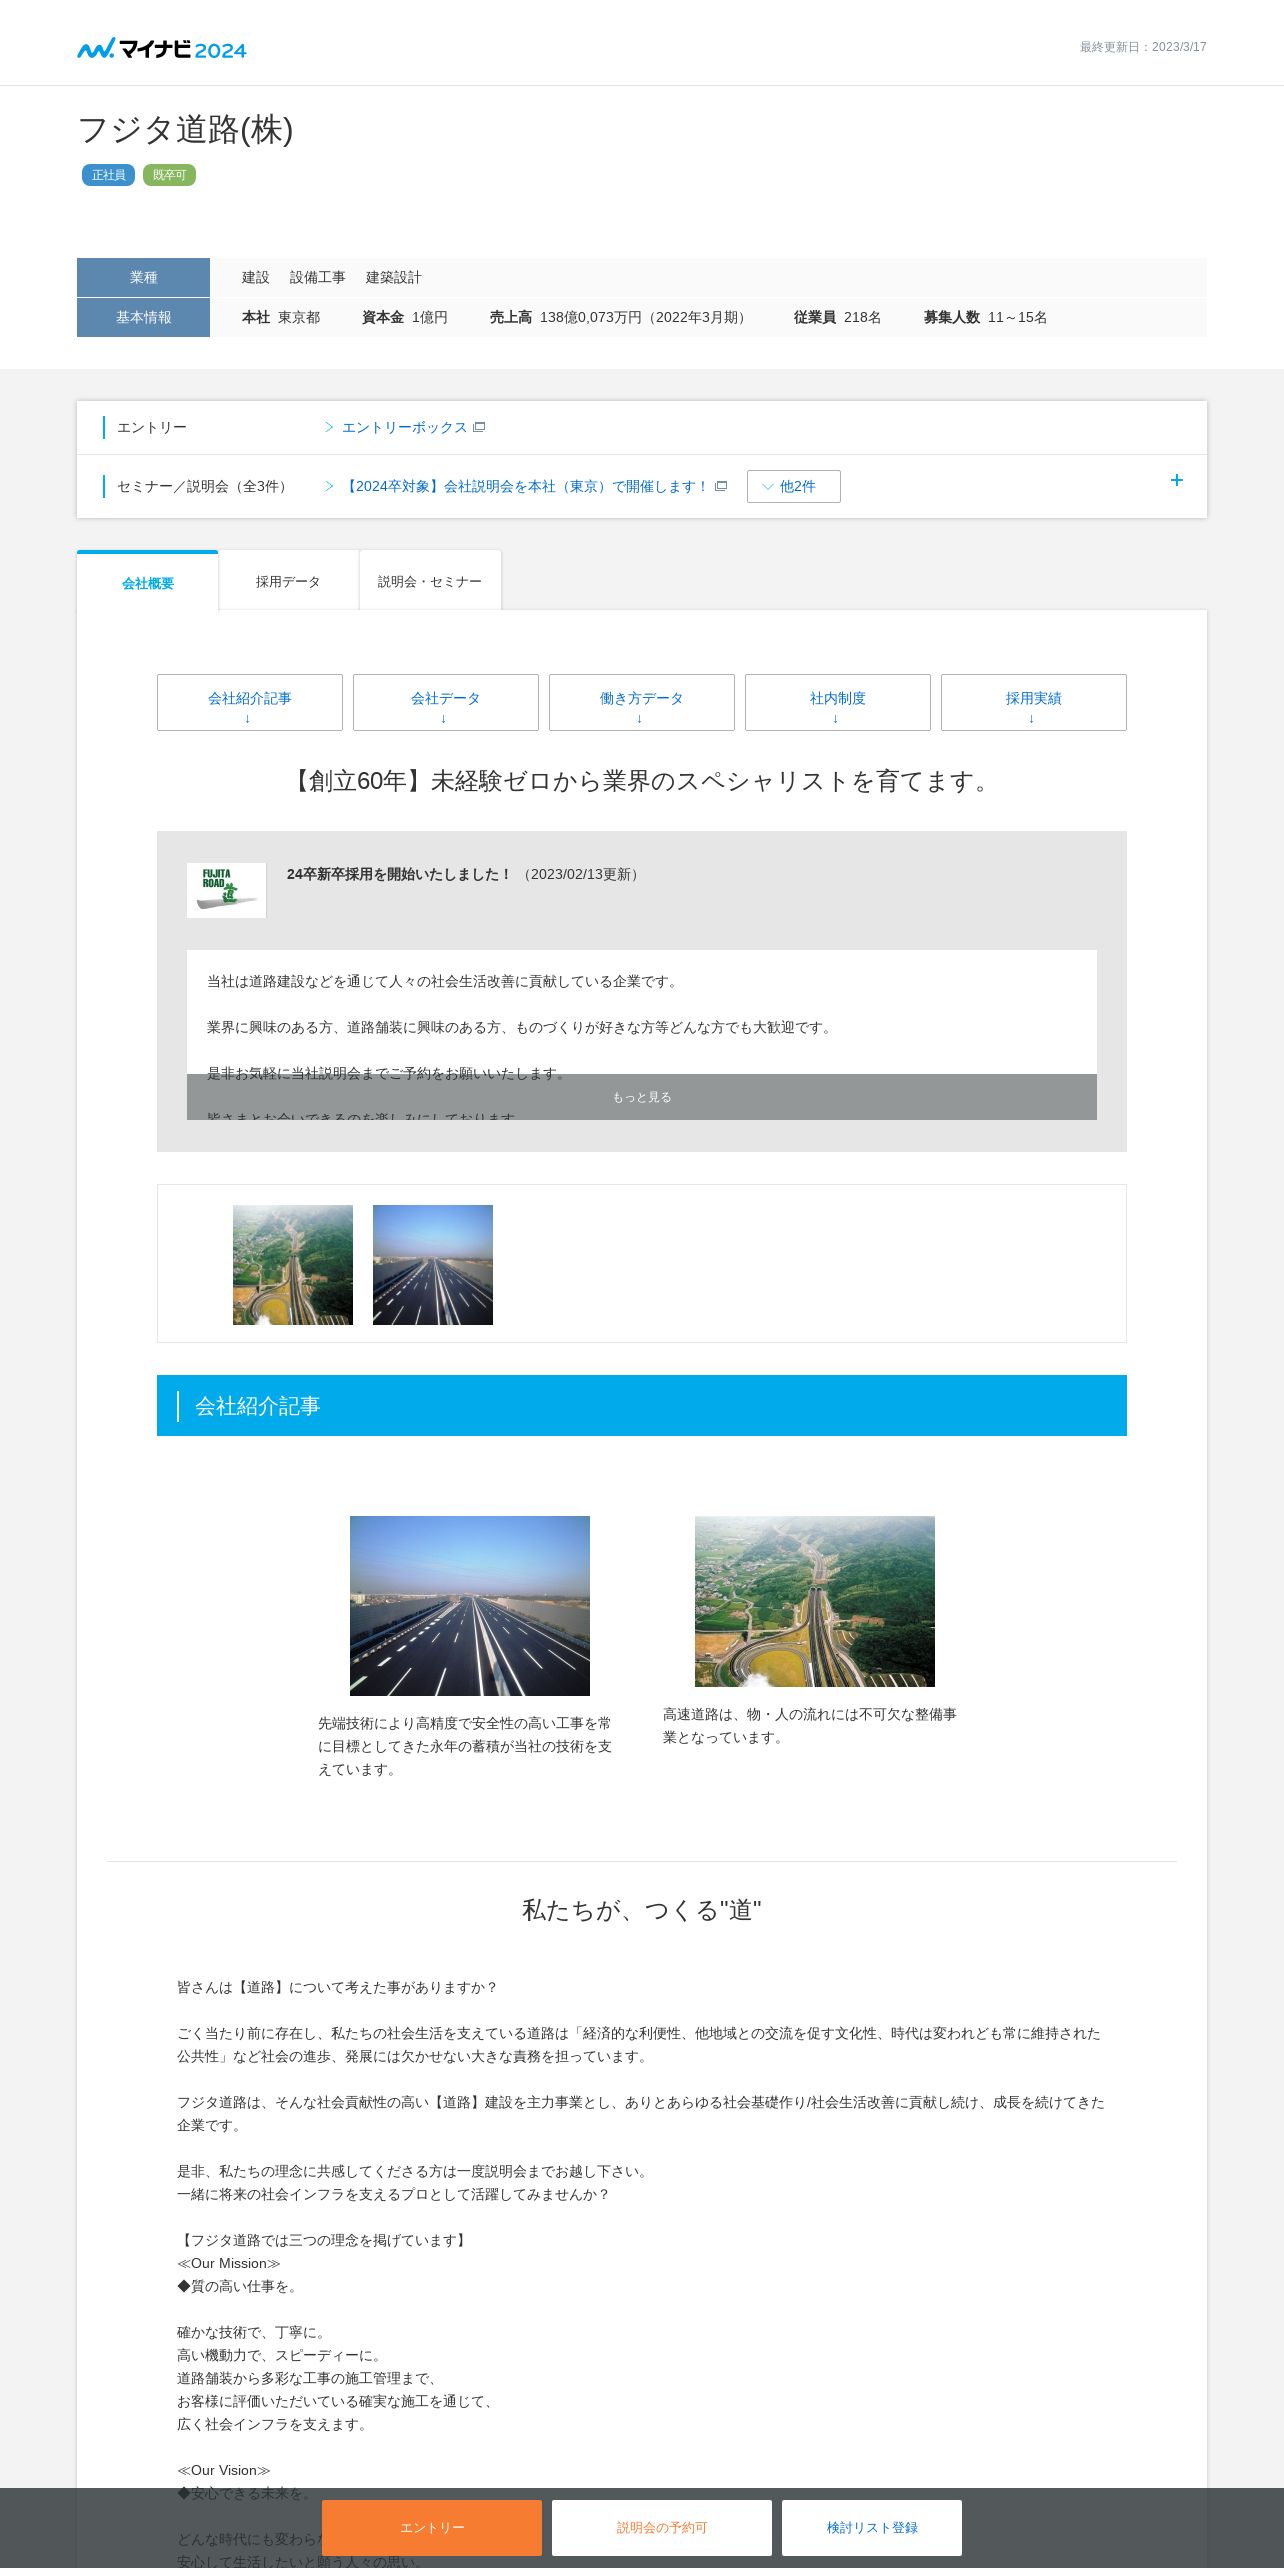Click the 会社紹介記事 blue section header
This screenshot has height=2568, width=1284.
point(642,1405)
